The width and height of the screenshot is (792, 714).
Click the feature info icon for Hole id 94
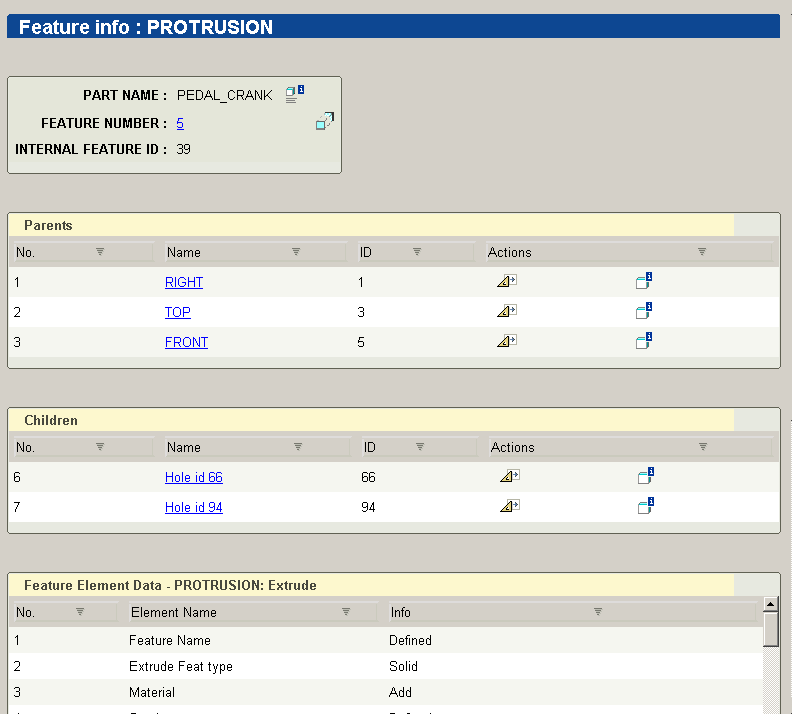point(644,507)
